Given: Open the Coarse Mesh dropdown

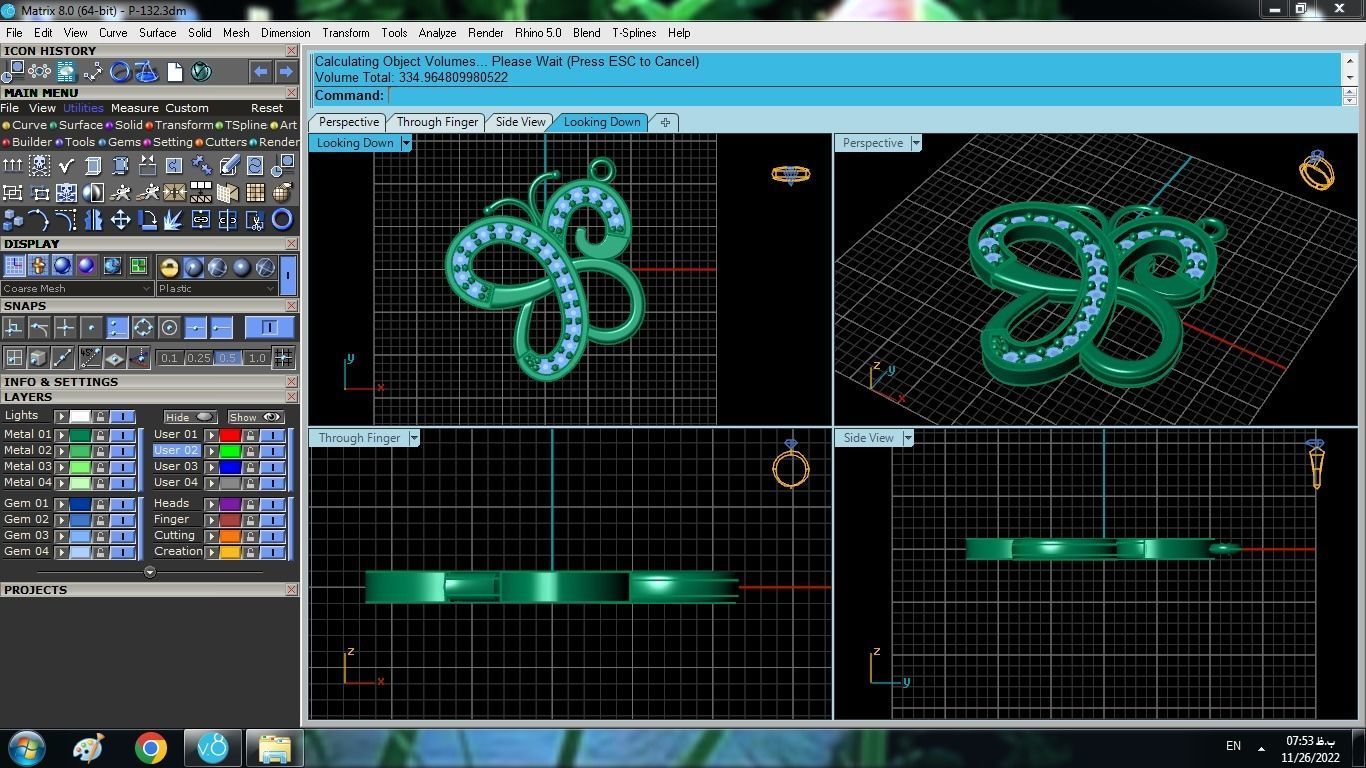Looking at the screenshot, I should click(x=77, y=288).
